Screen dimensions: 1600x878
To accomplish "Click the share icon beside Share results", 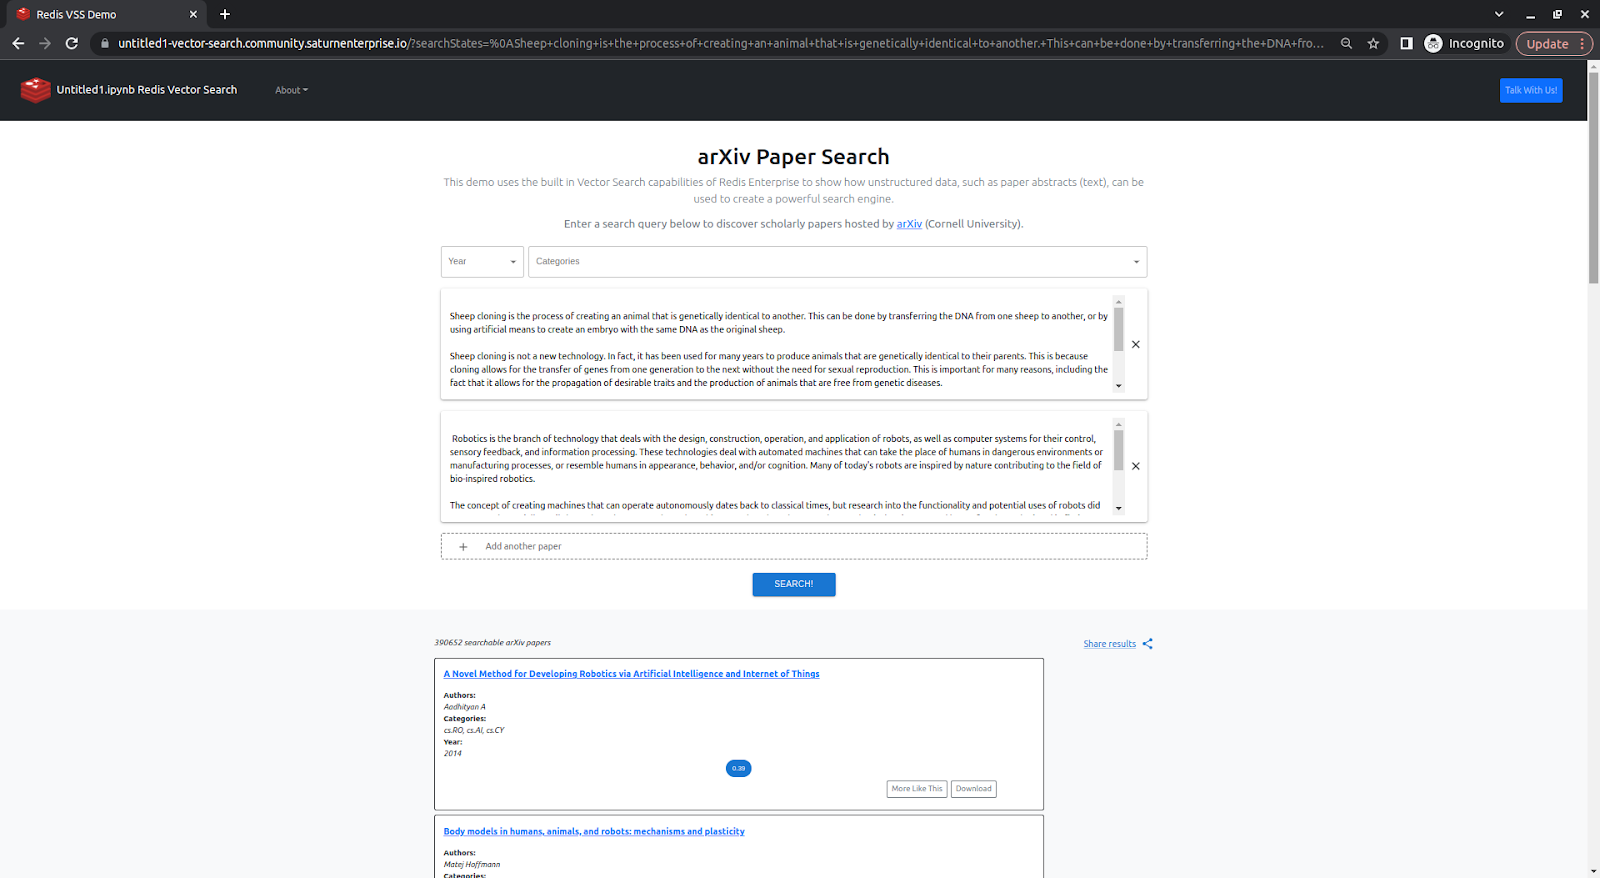I will click(x=1147, y=644).
